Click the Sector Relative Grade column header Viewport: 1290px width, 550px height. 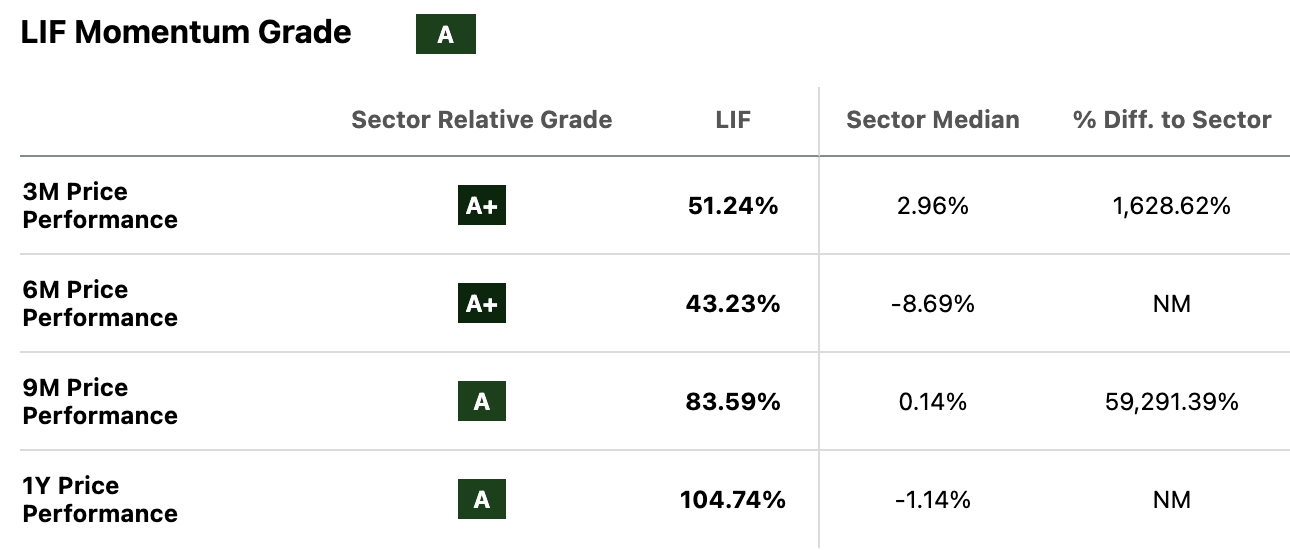point(481,120)
